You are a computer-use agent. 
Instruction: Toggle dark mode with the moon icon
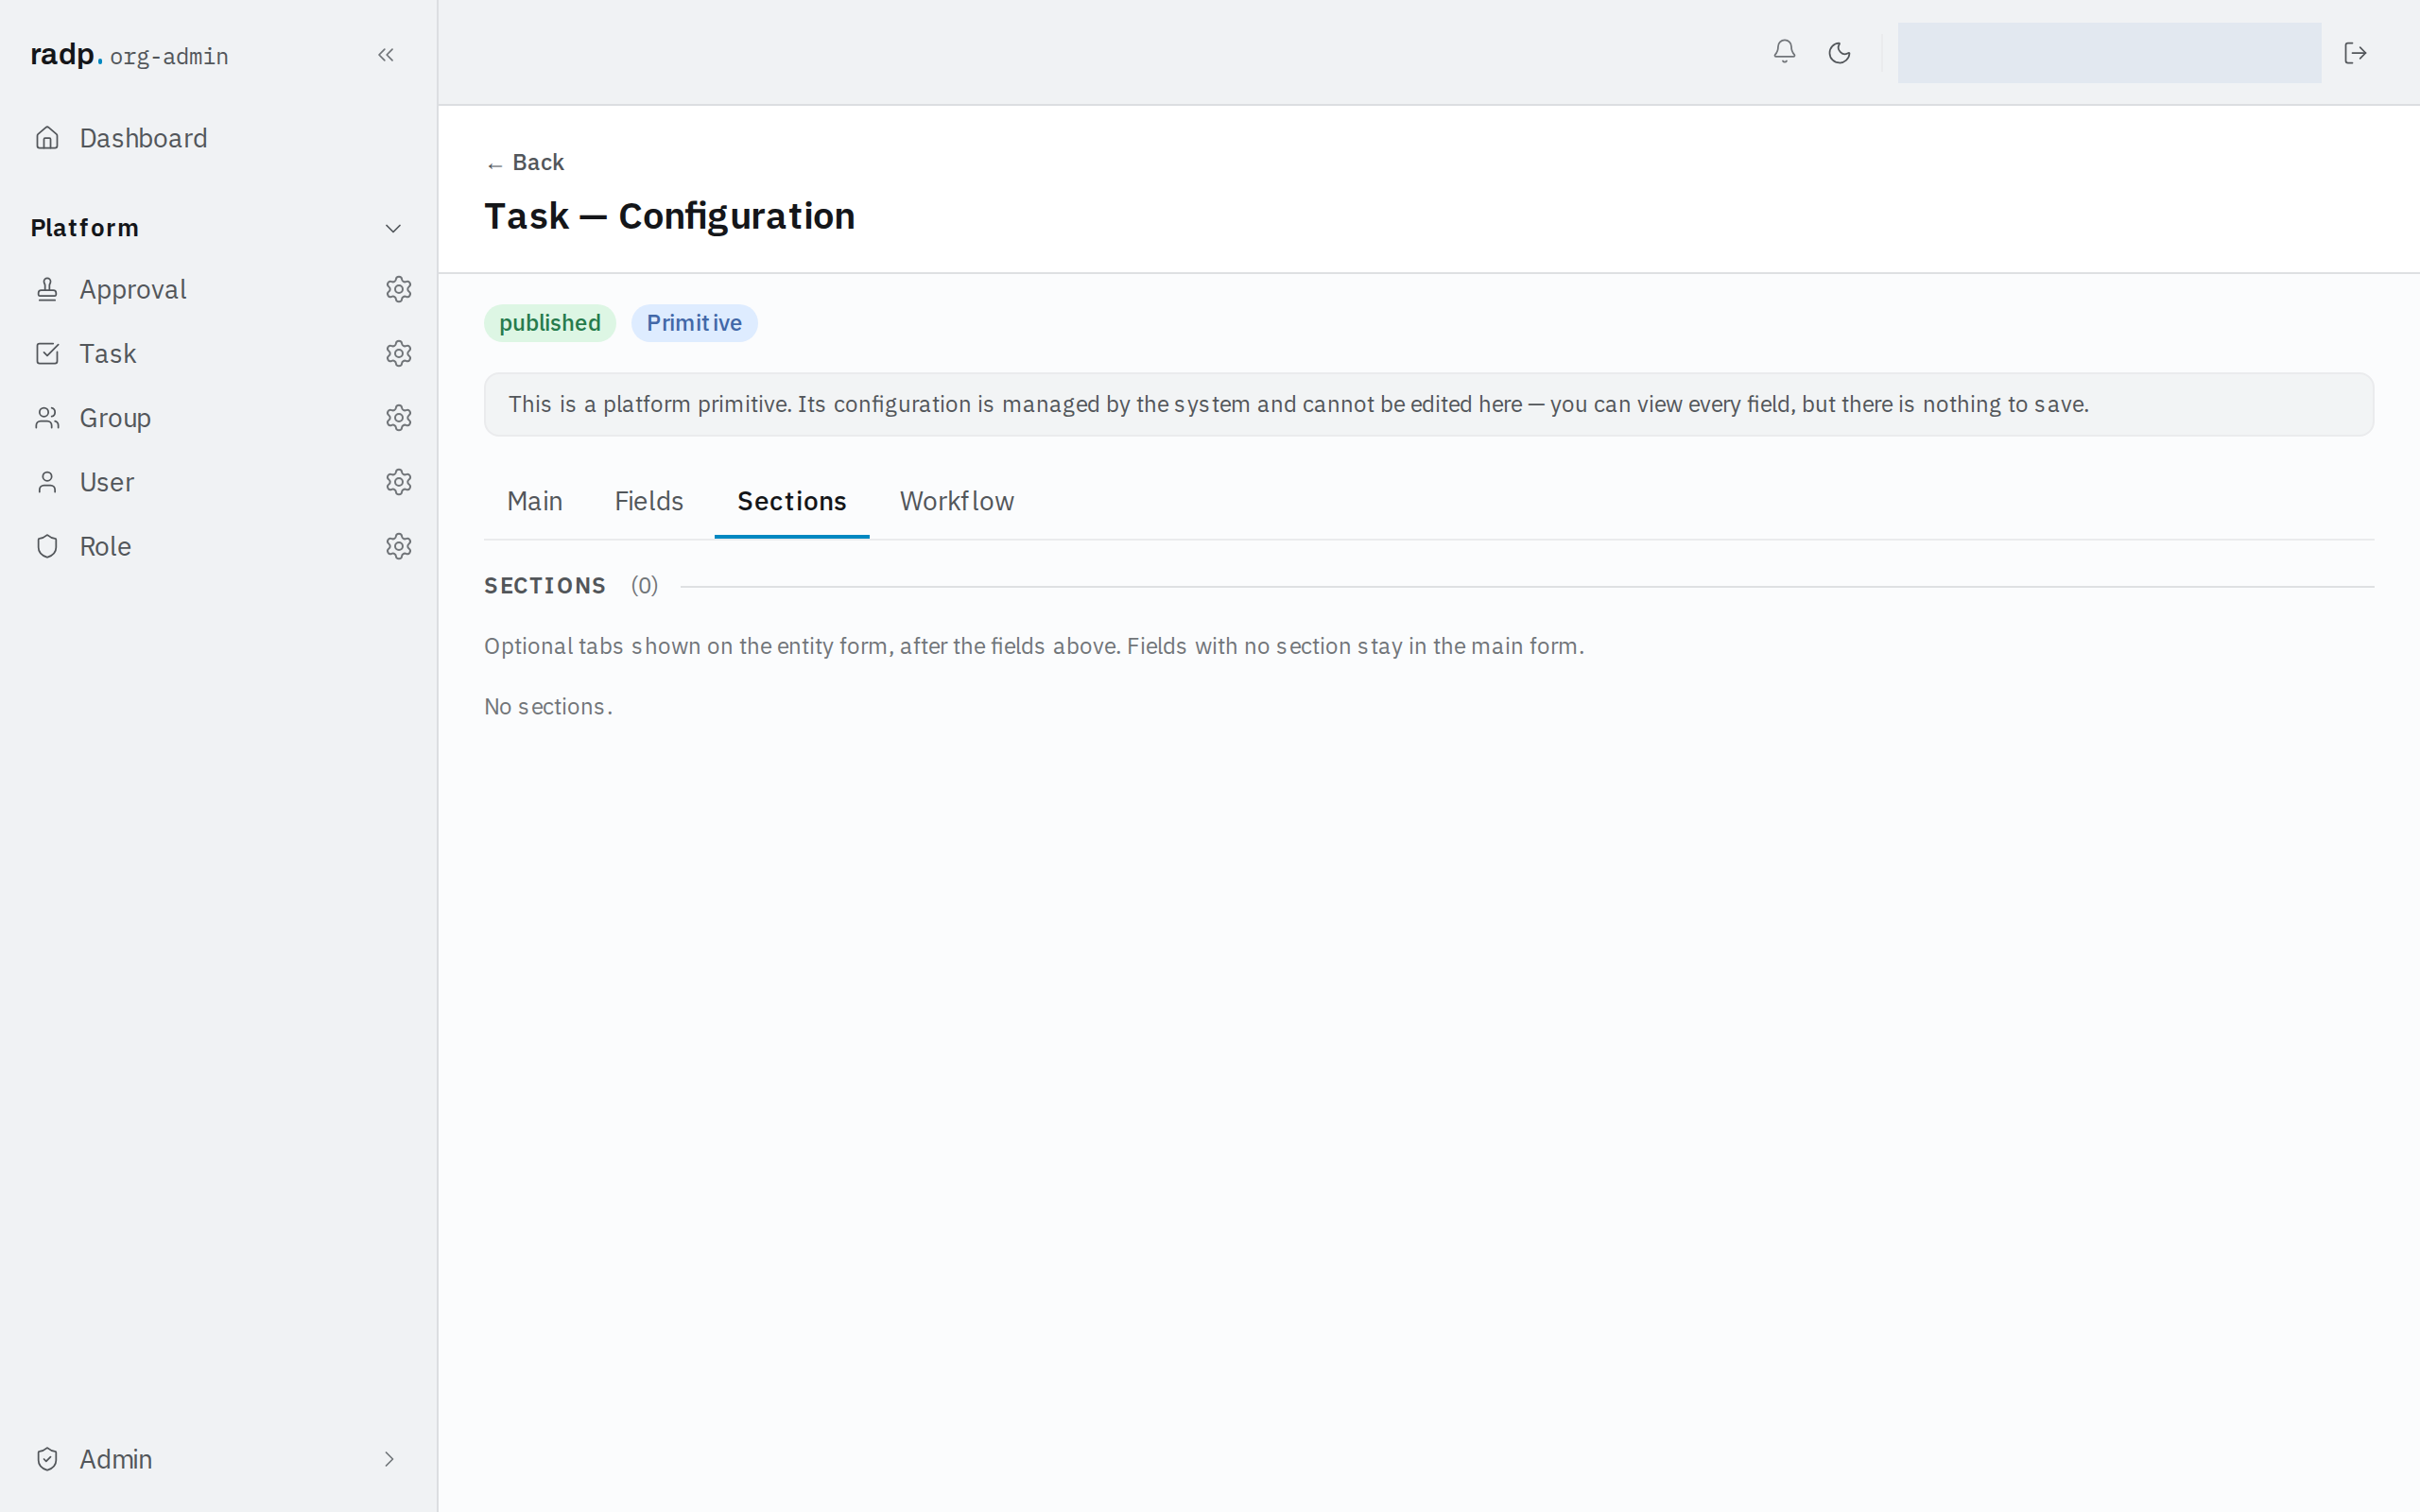click(1839, 52)
